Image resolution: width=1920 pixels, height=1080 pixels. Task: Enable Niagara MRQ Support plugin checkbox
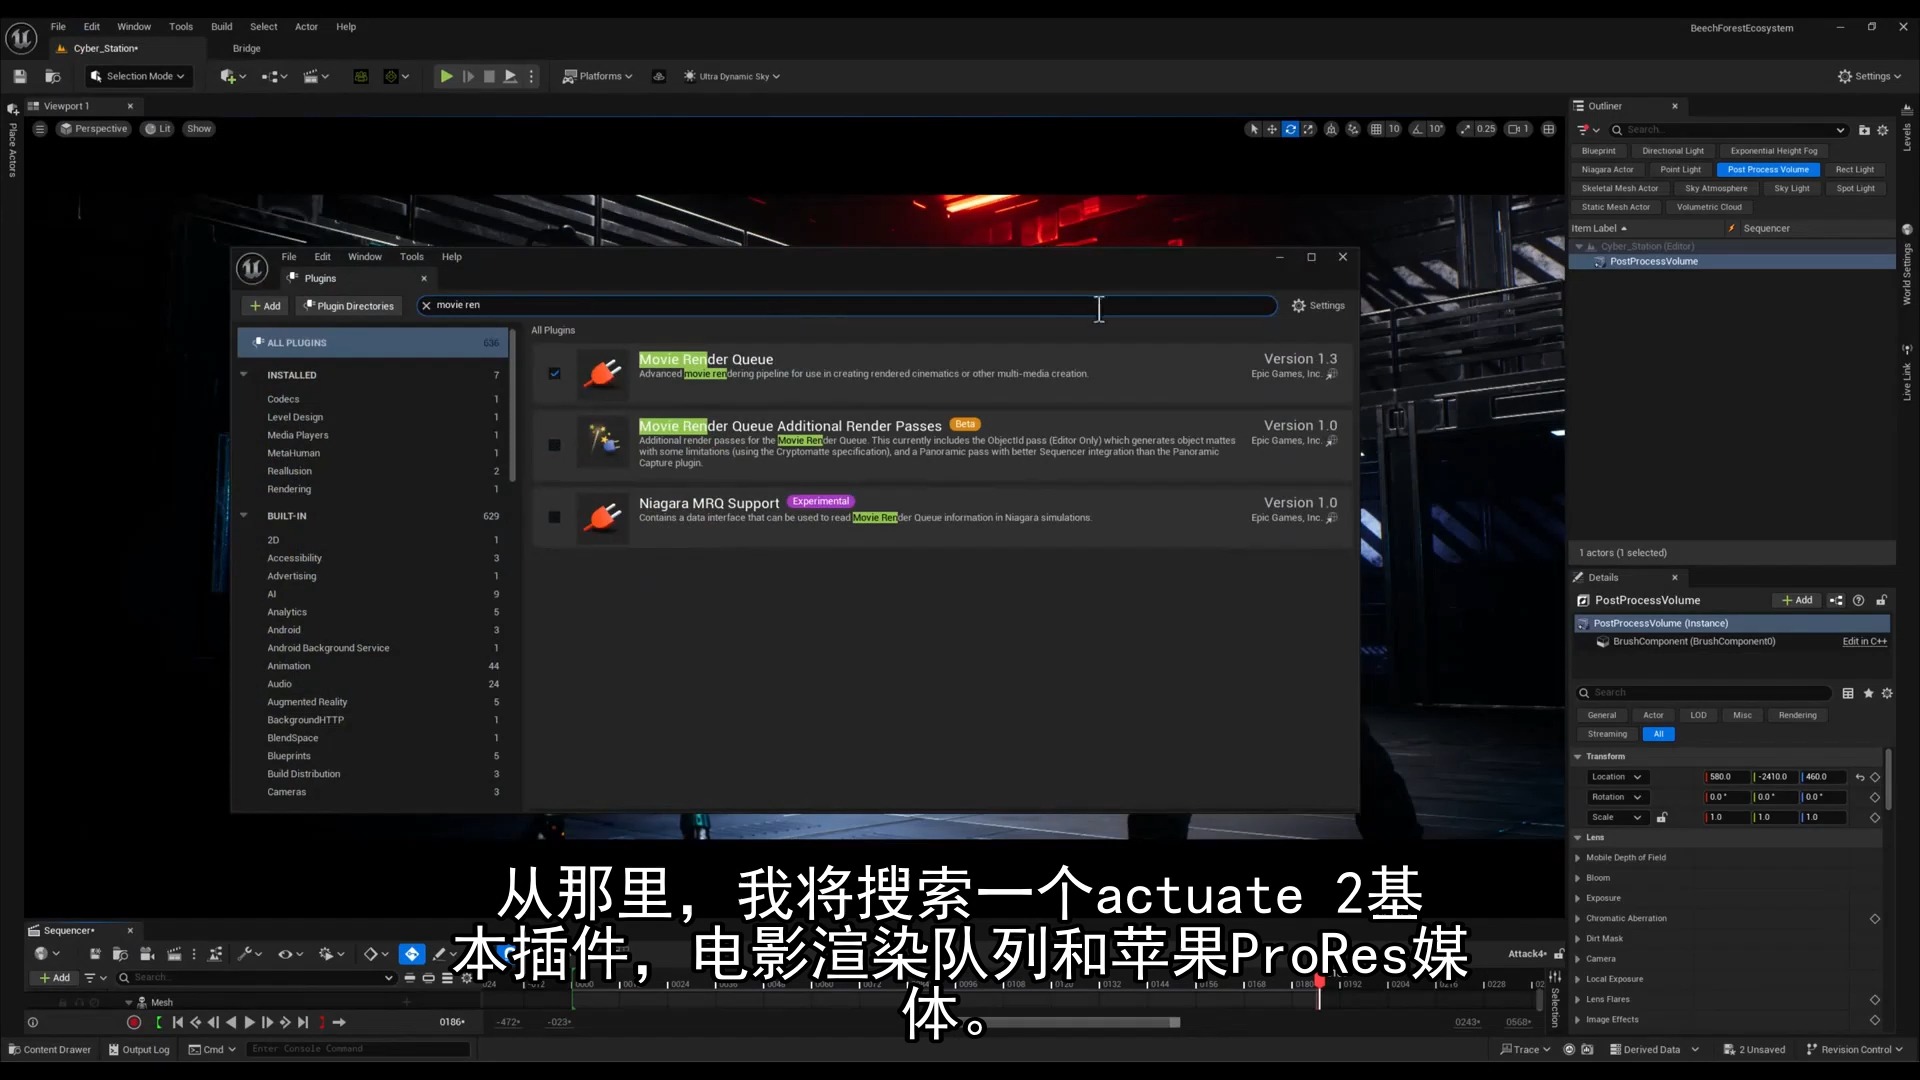tap(554, 517)
